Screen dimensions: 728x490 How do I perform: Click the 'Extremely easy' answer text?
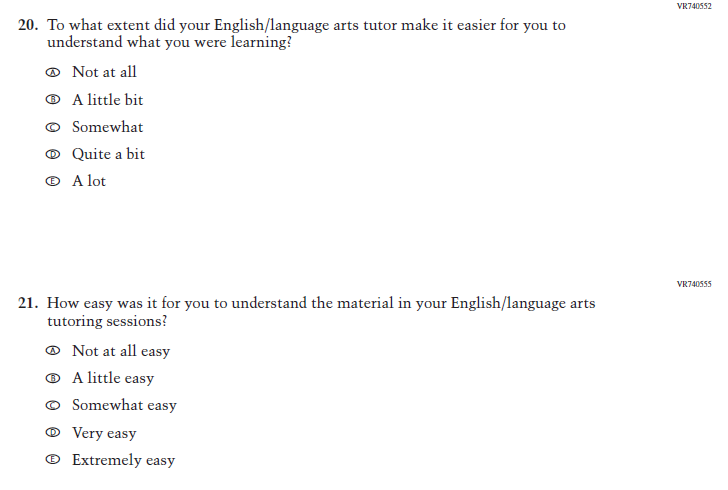coord(123,460)
